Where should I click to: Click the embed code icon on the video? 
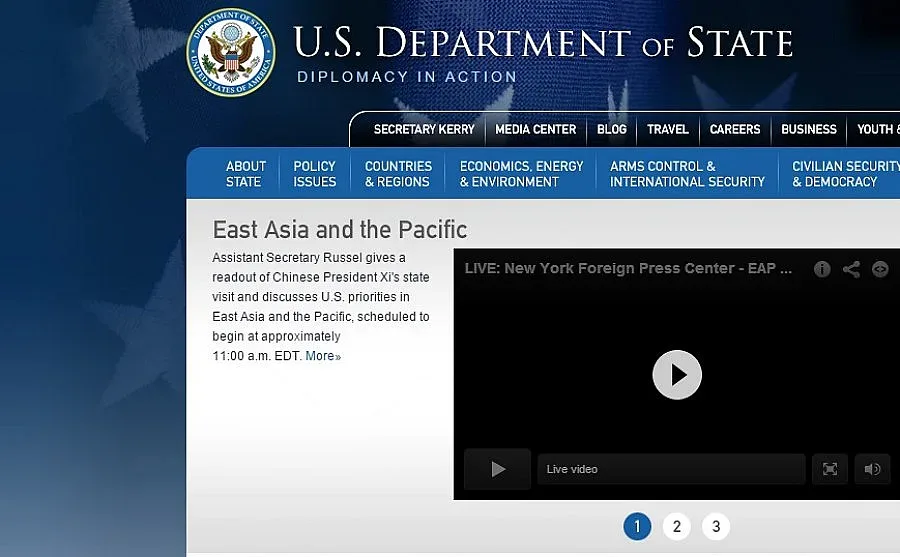click(880, 269)
